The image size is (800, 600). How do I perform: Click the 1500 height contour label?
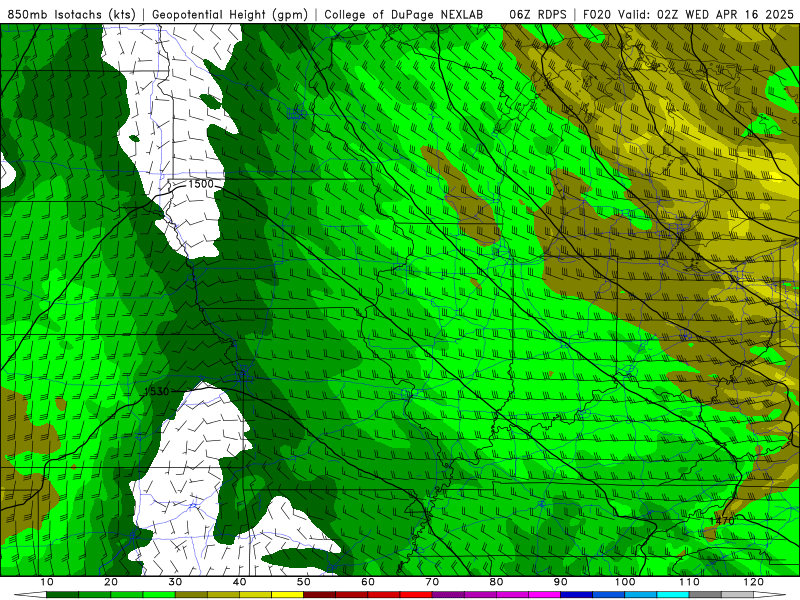pos(201,184)
